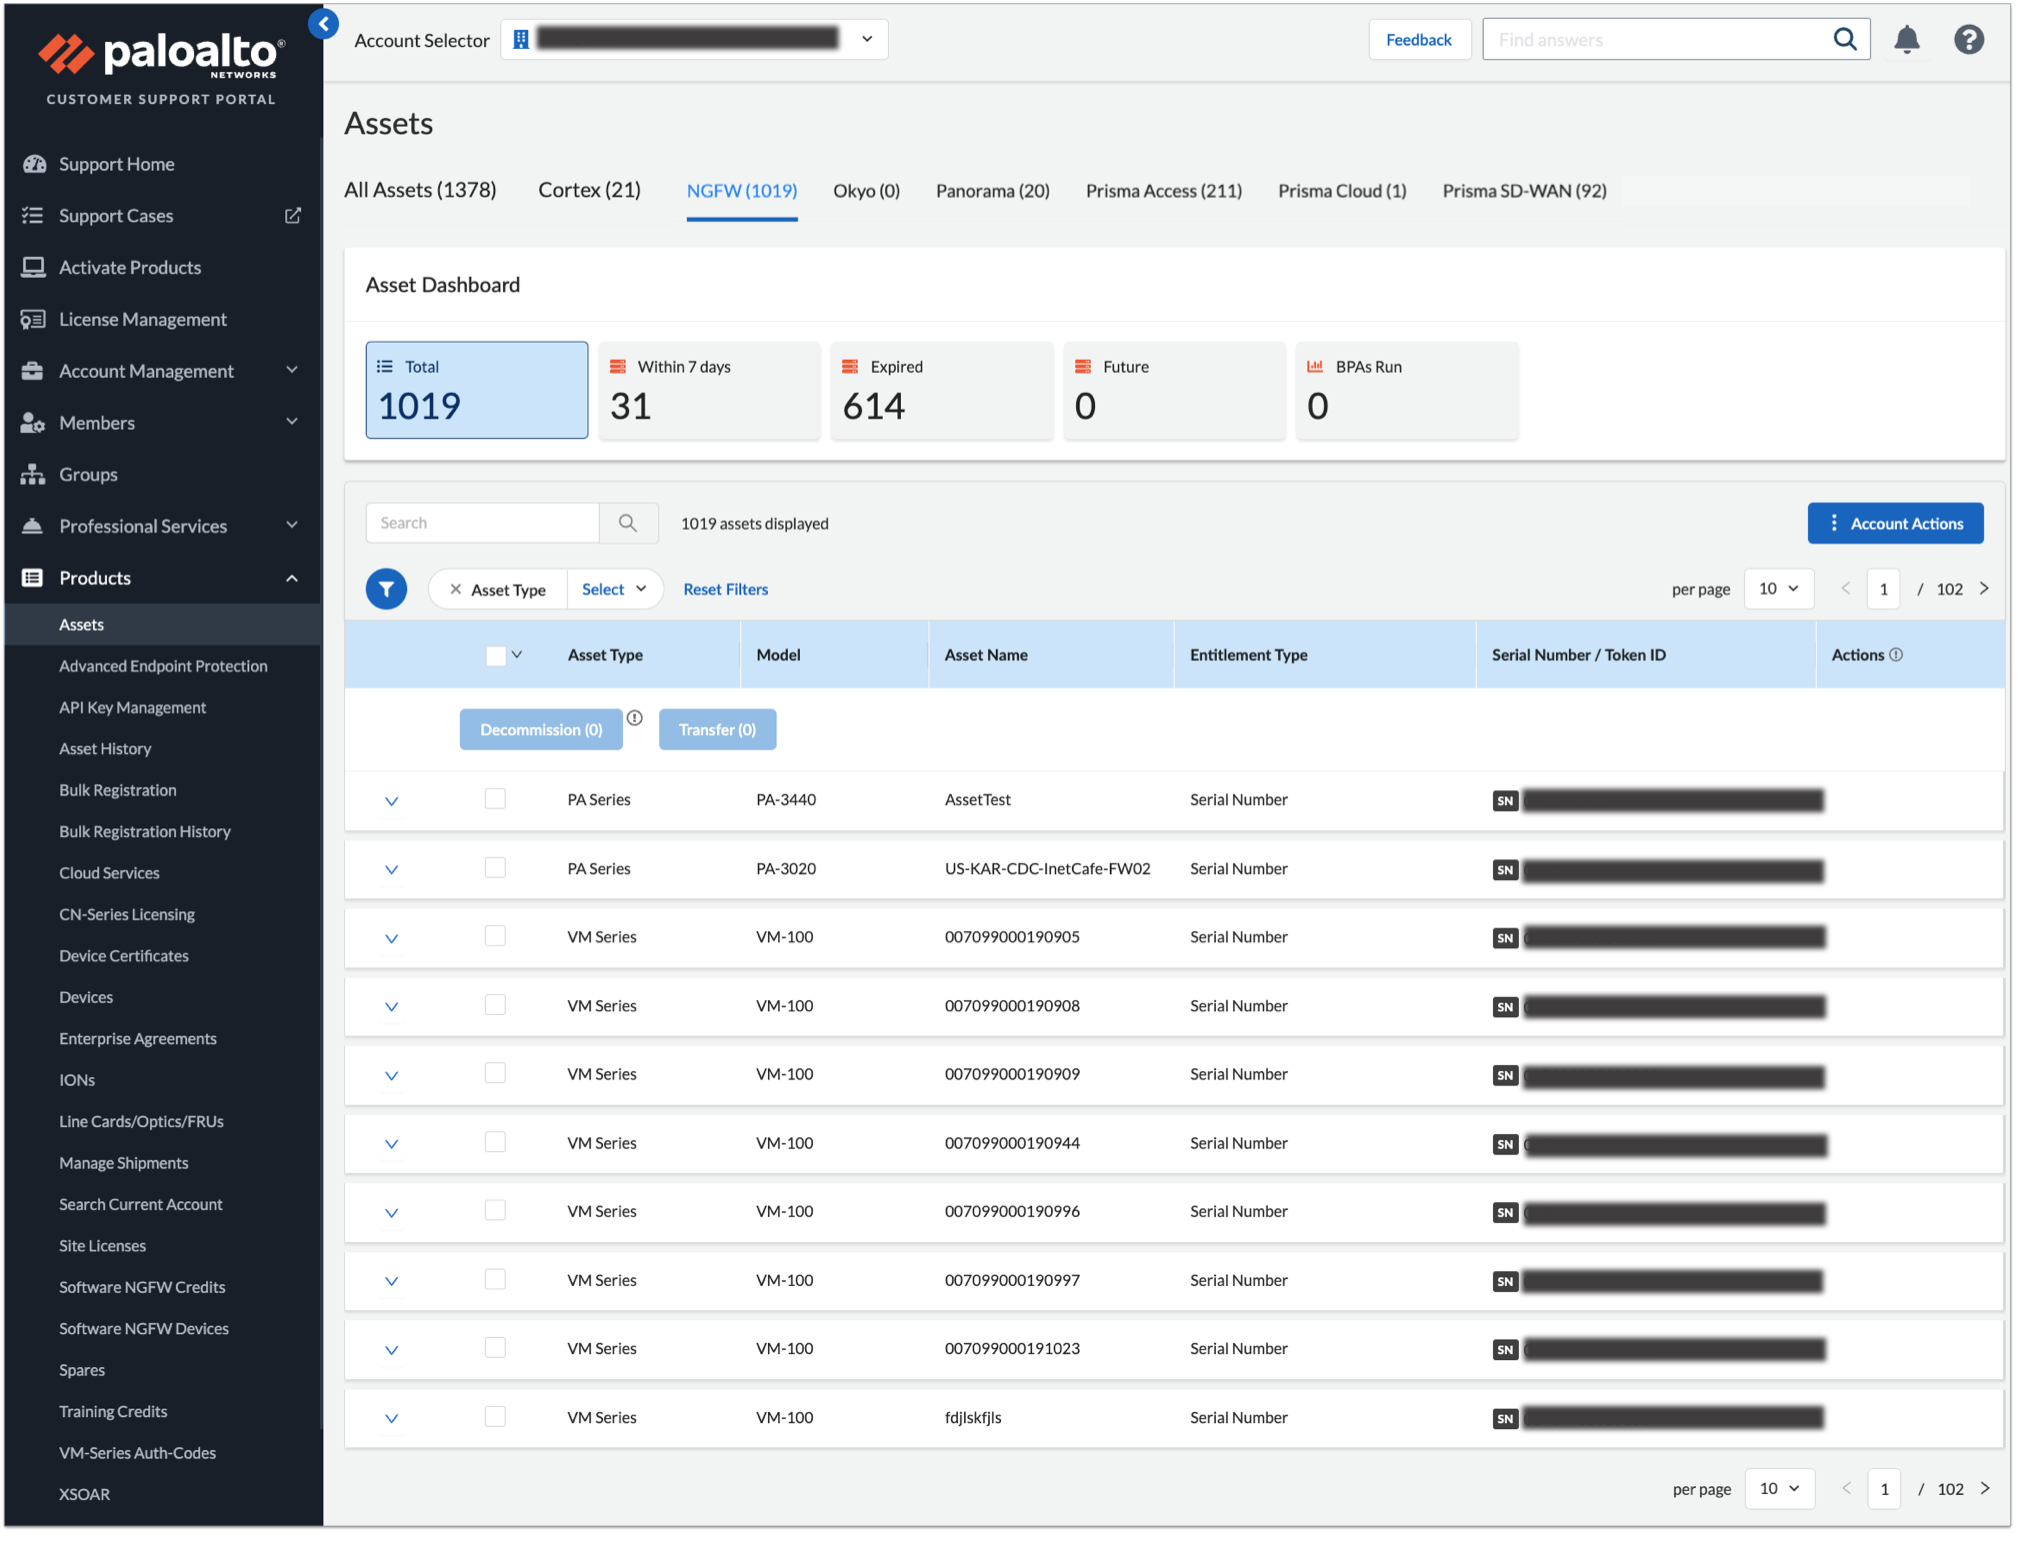Image resolution: width=2020 pixels, height=1541 pixels.
Task: Open Asset History in the sidebar
Action: point(105,748)
